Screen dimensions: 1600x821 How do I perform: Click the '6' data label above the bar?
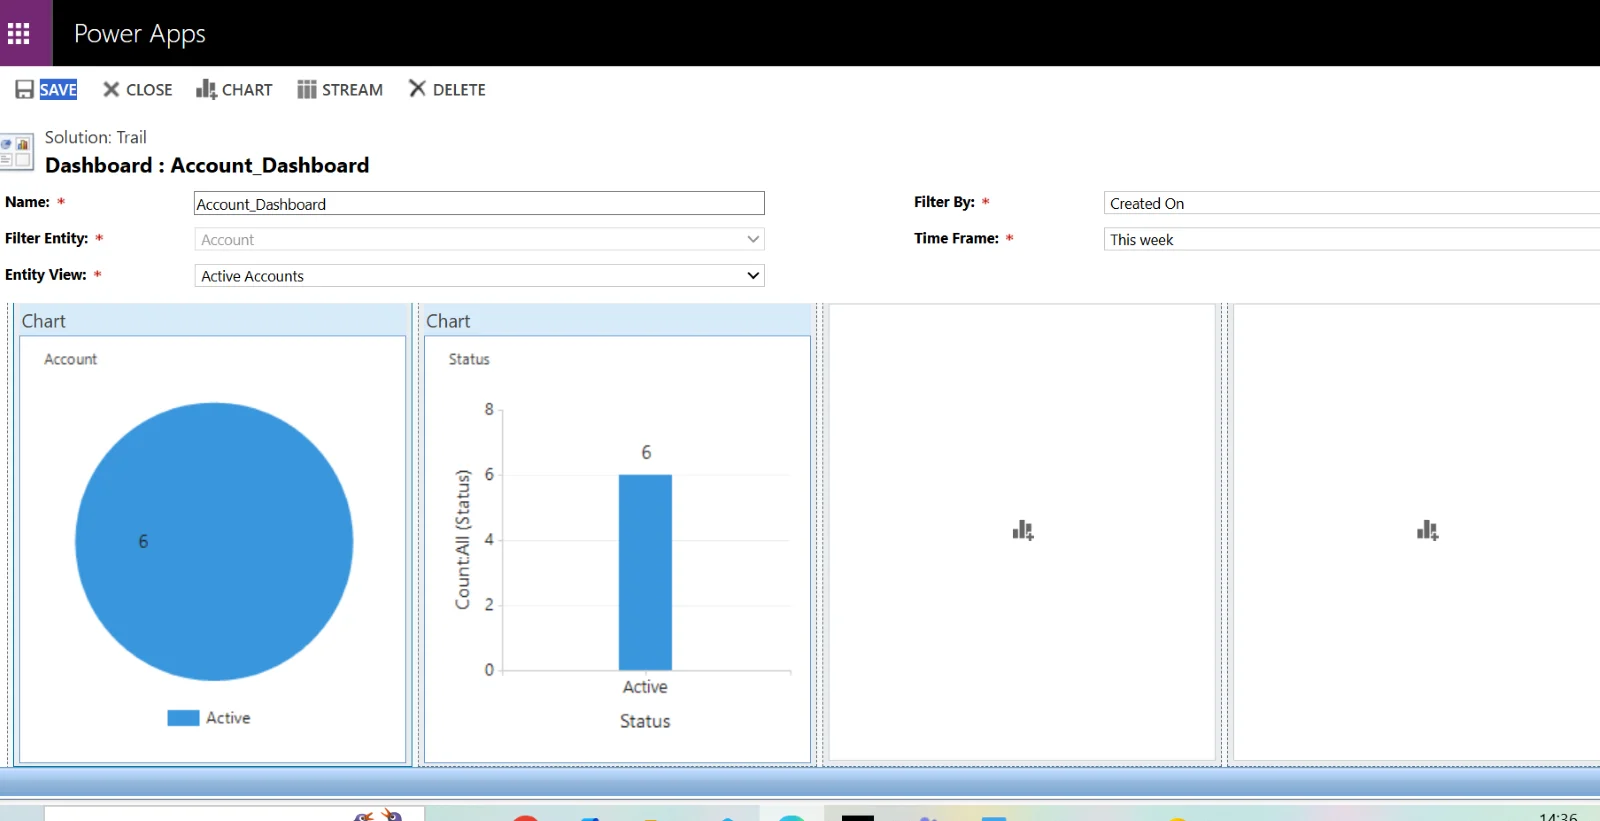coord(646,452)
